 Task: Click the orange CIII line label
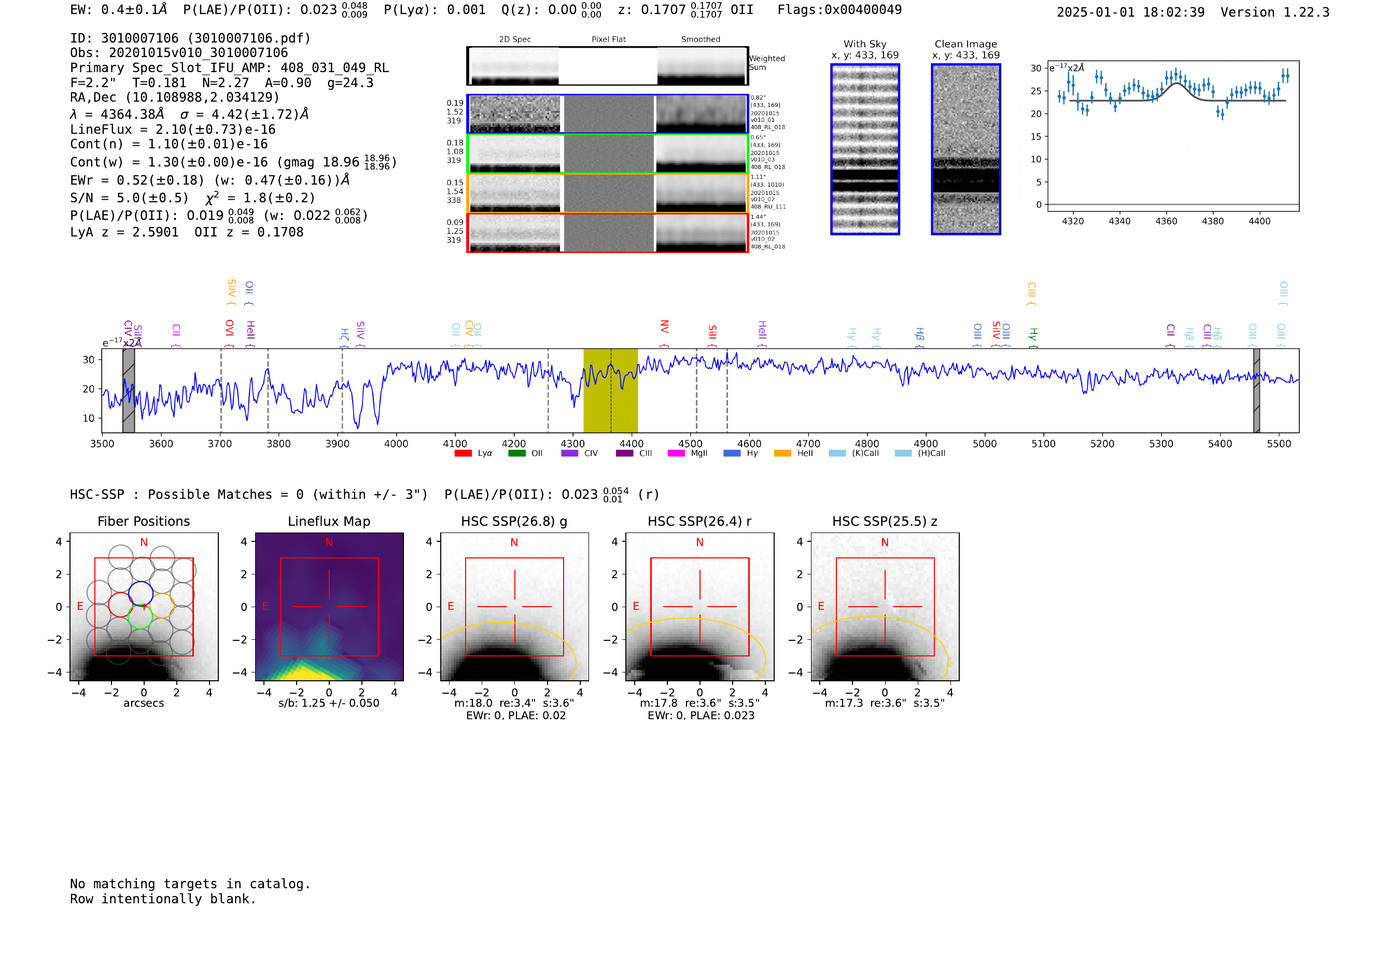coord(1031,294)
